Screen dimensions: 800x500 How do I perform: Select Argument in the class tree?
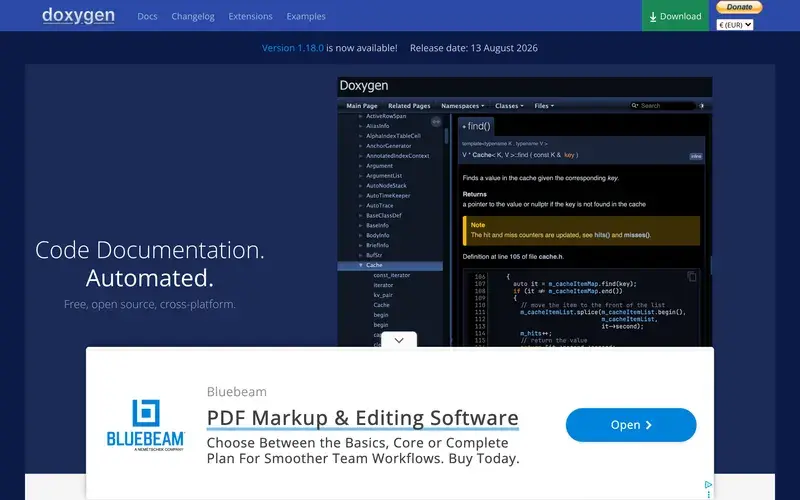click(379, 166)
